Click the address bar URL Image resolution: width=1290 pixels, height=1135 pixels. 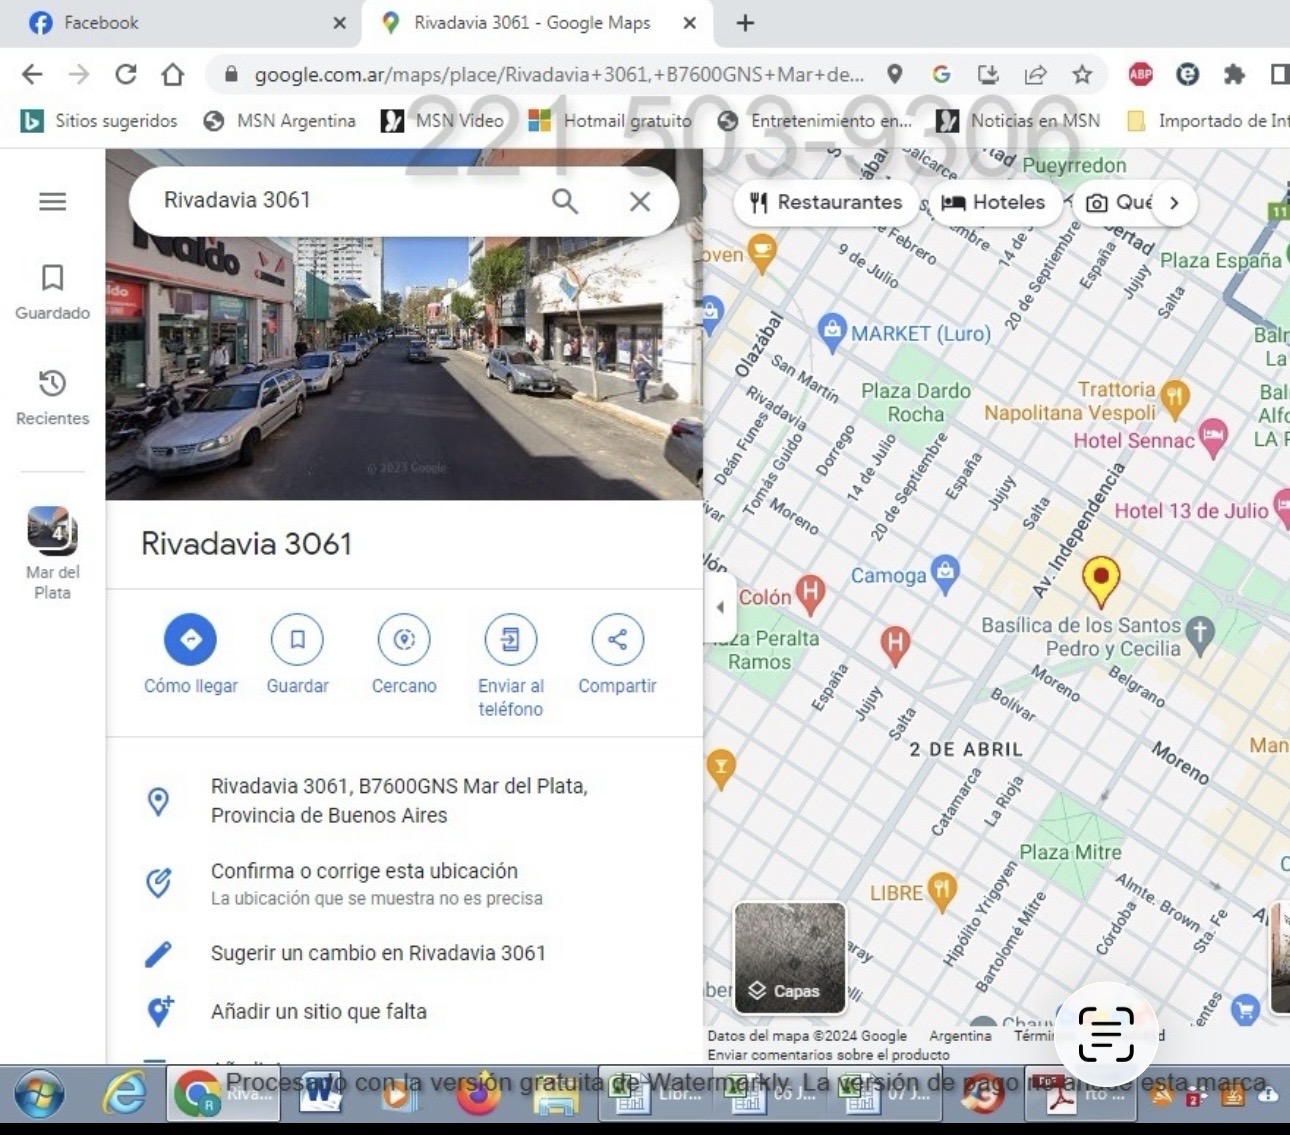tap(559, 74)
